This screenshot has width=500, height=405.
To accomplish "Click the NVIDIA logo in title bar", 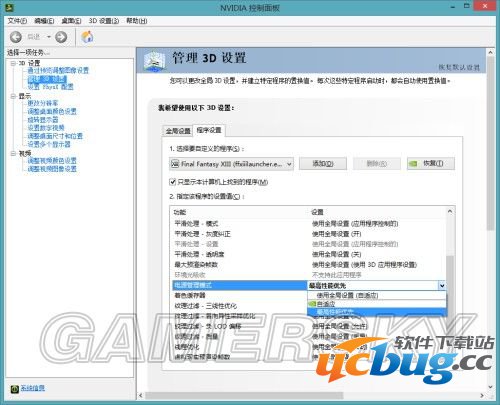I will click(x=10, y=7).
